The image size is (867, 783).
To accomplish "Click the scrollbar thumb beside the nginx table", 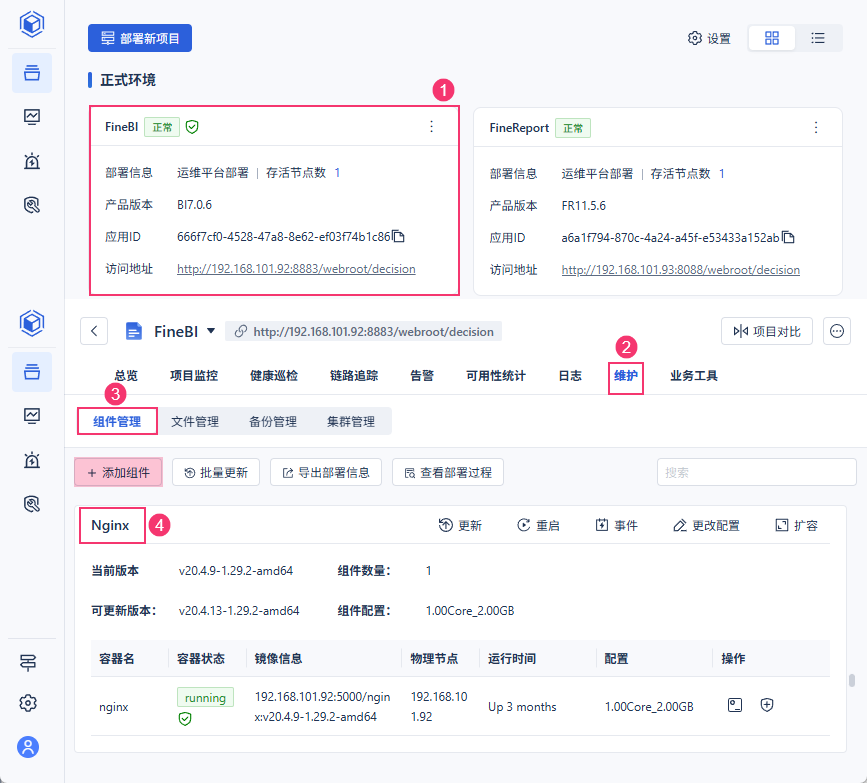I will [x=852, y=680].
